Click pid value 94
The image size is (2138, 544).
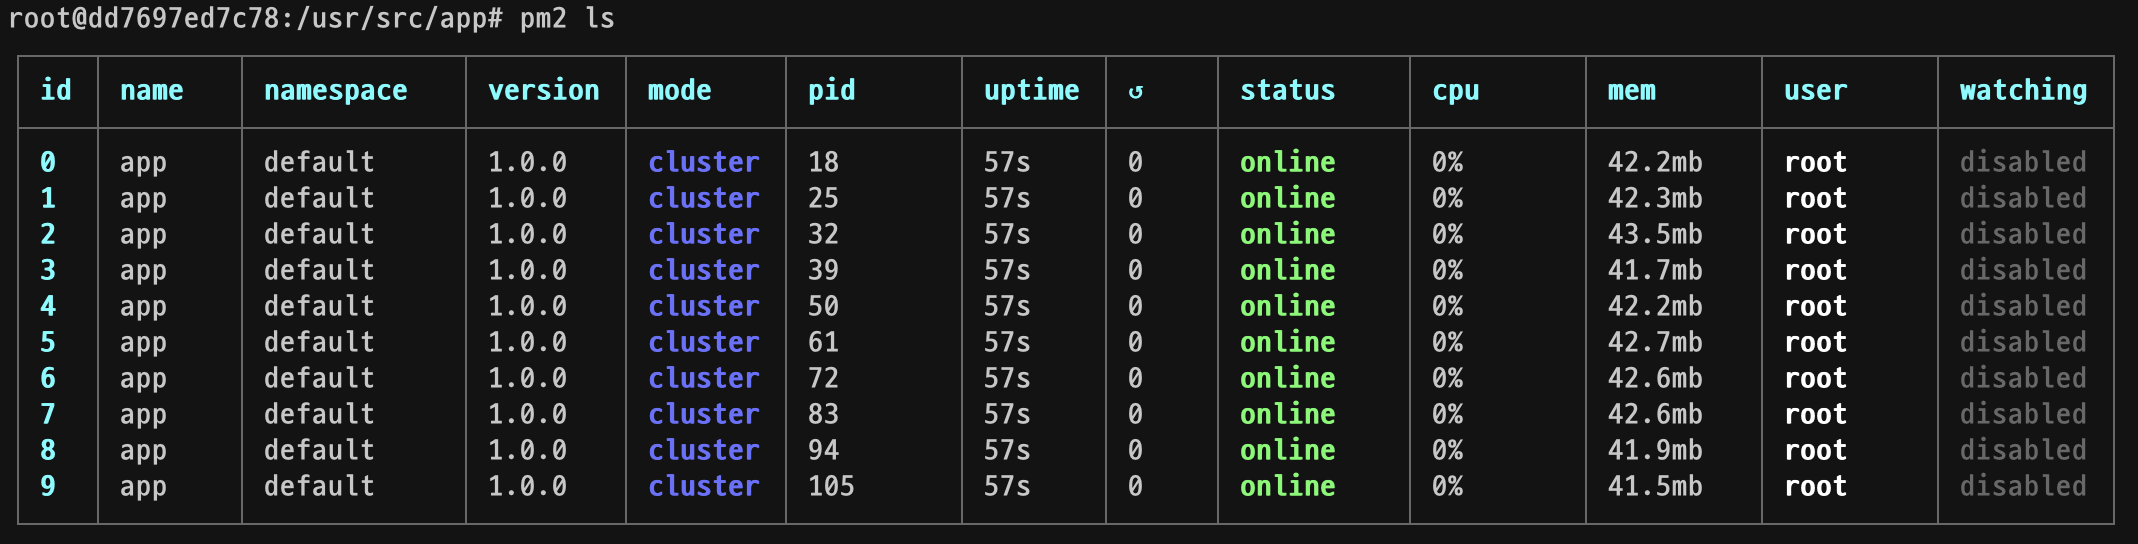click(824, 450)
